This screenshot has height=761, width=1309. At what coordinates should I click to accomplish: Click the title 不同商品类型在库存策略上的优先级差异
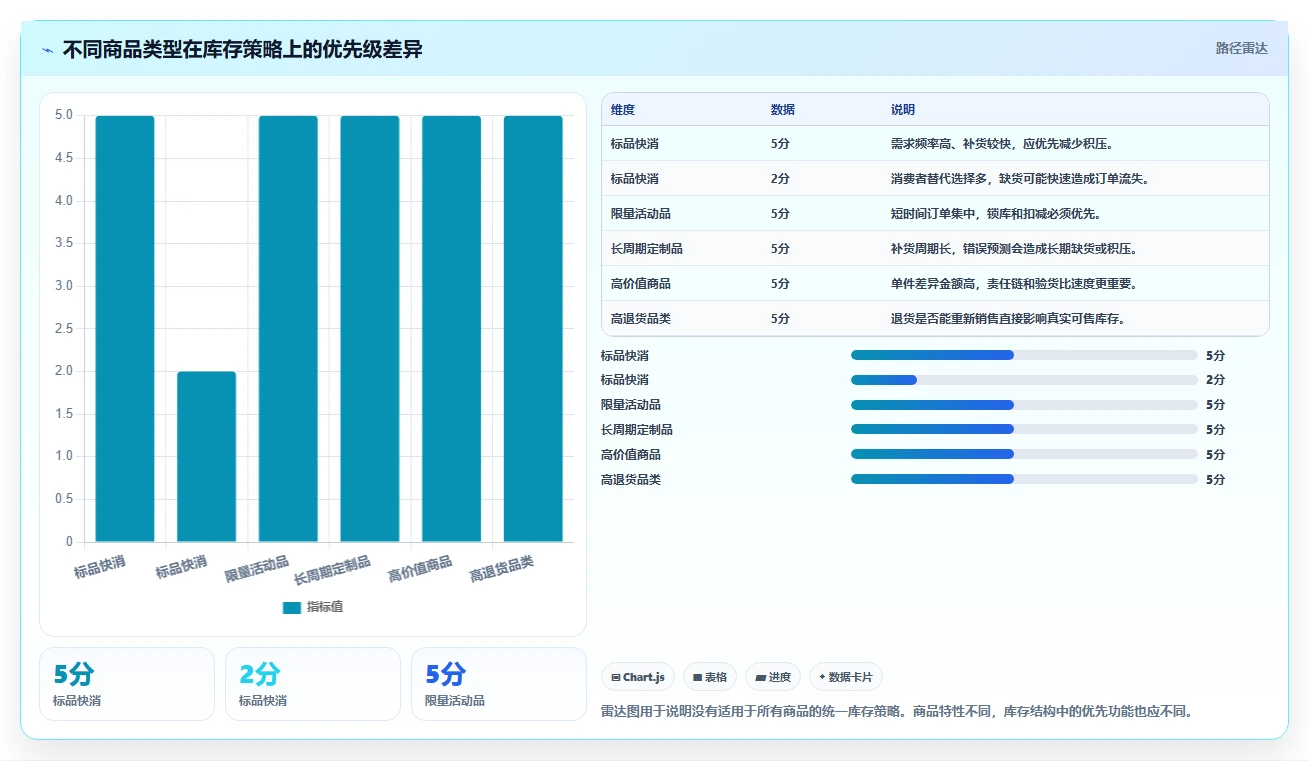243,49
